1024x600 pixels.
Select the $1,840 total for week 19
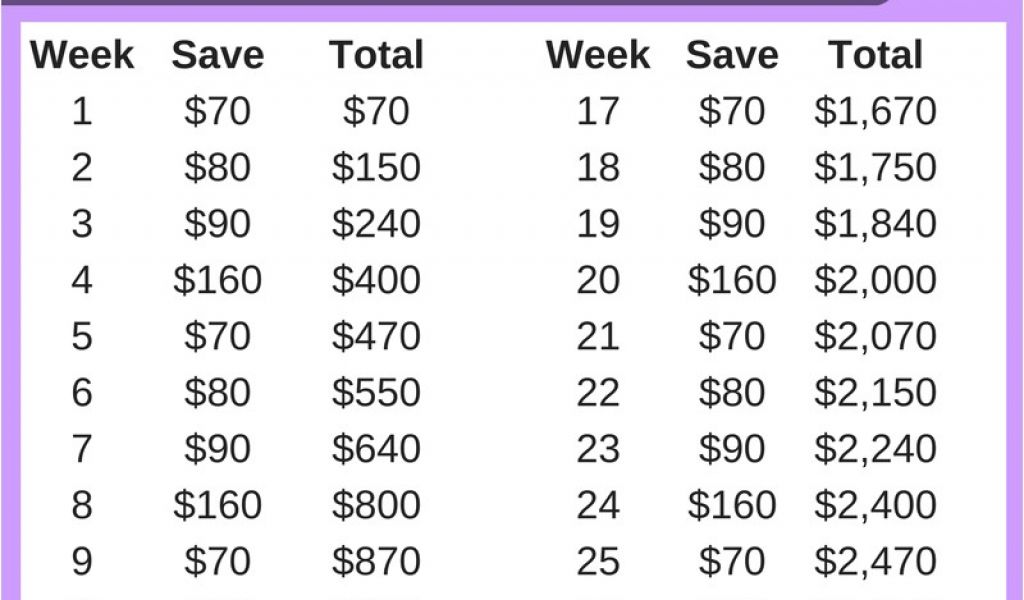click(x=875, y=224)
